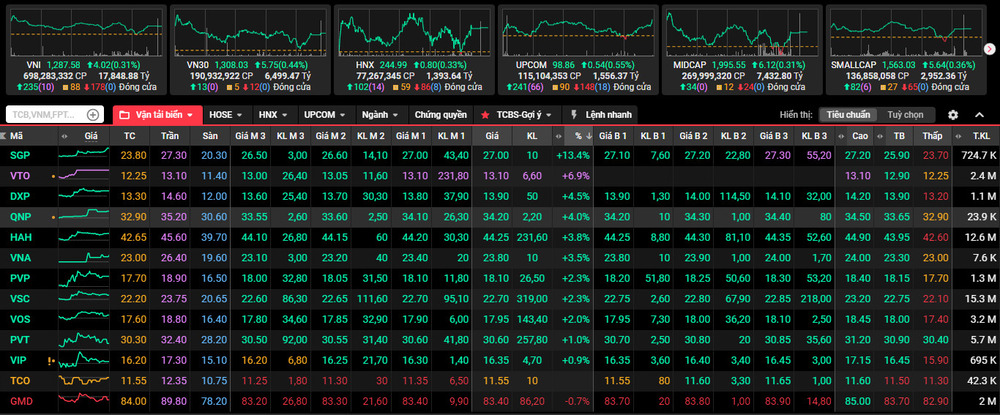
Task: Click the folder icon beside Vận tải biển
Action: coord(125,115)
